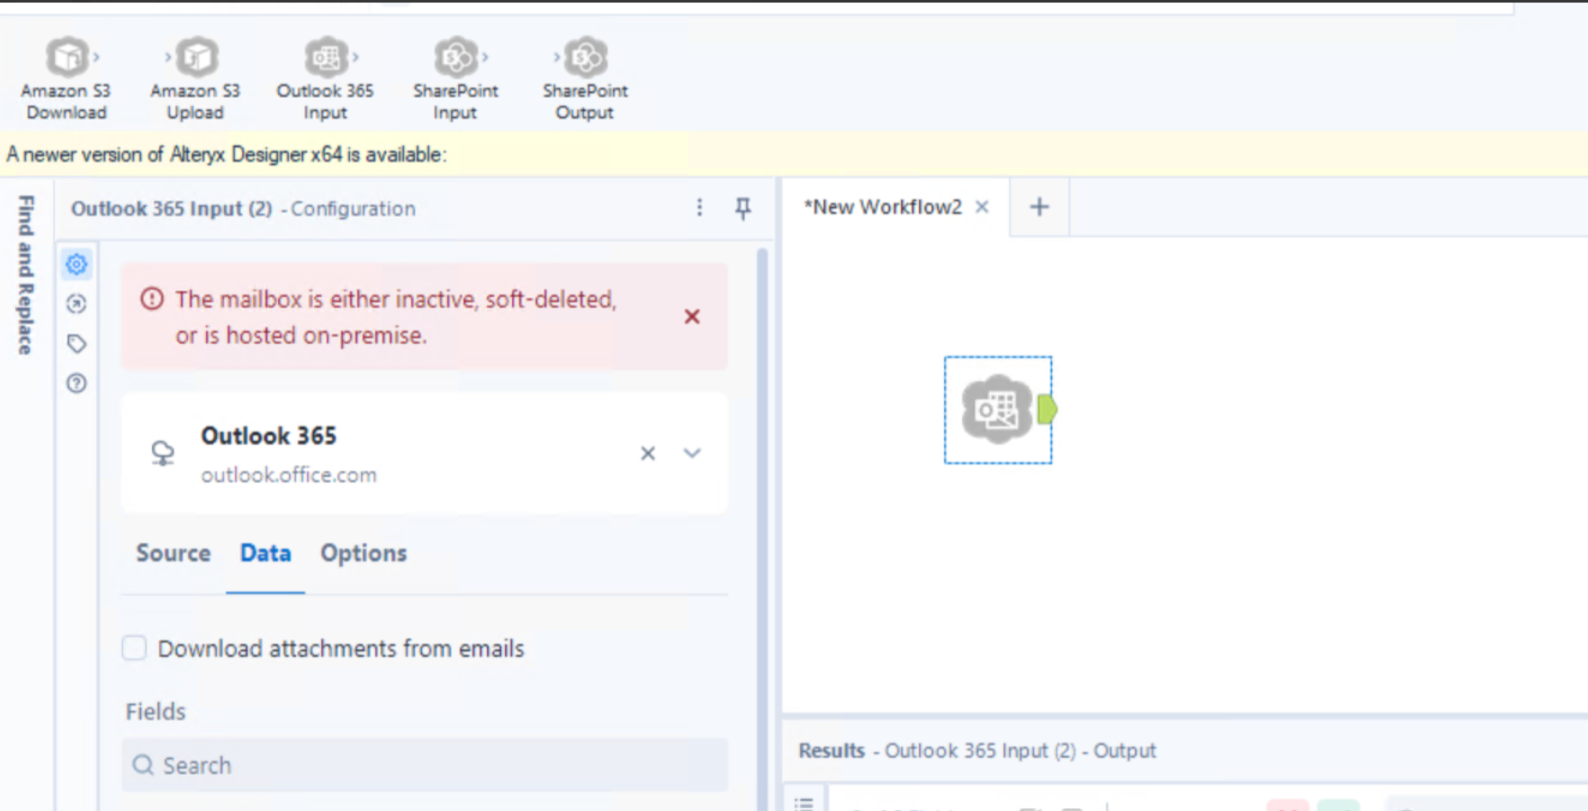Image resolution: width=1588 pixels, height=811 pixels.
Task: Click the outlook.office.com connection text
Action: (289, 475)
